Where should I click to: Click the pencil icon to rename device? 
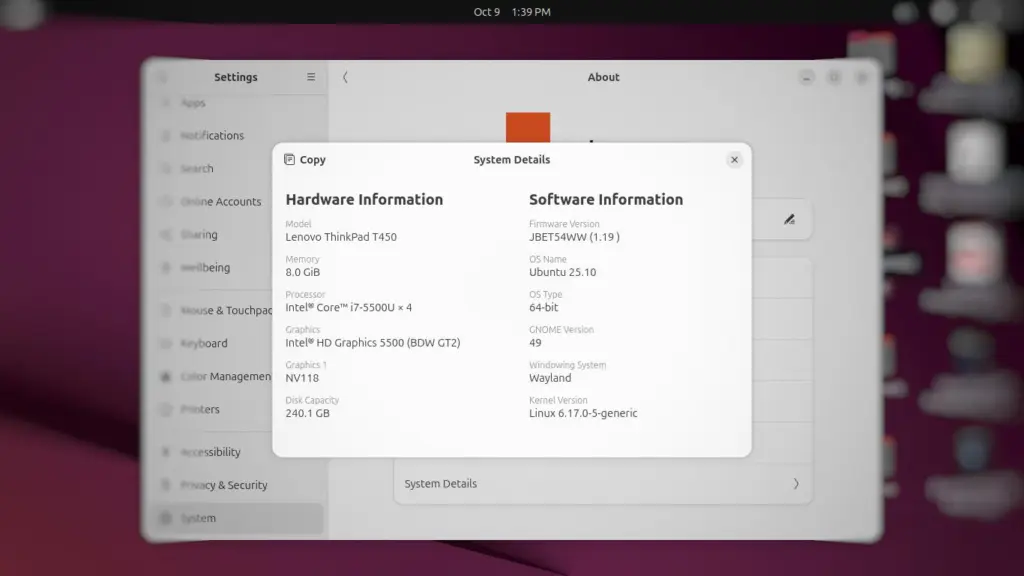tap(789, 219)
